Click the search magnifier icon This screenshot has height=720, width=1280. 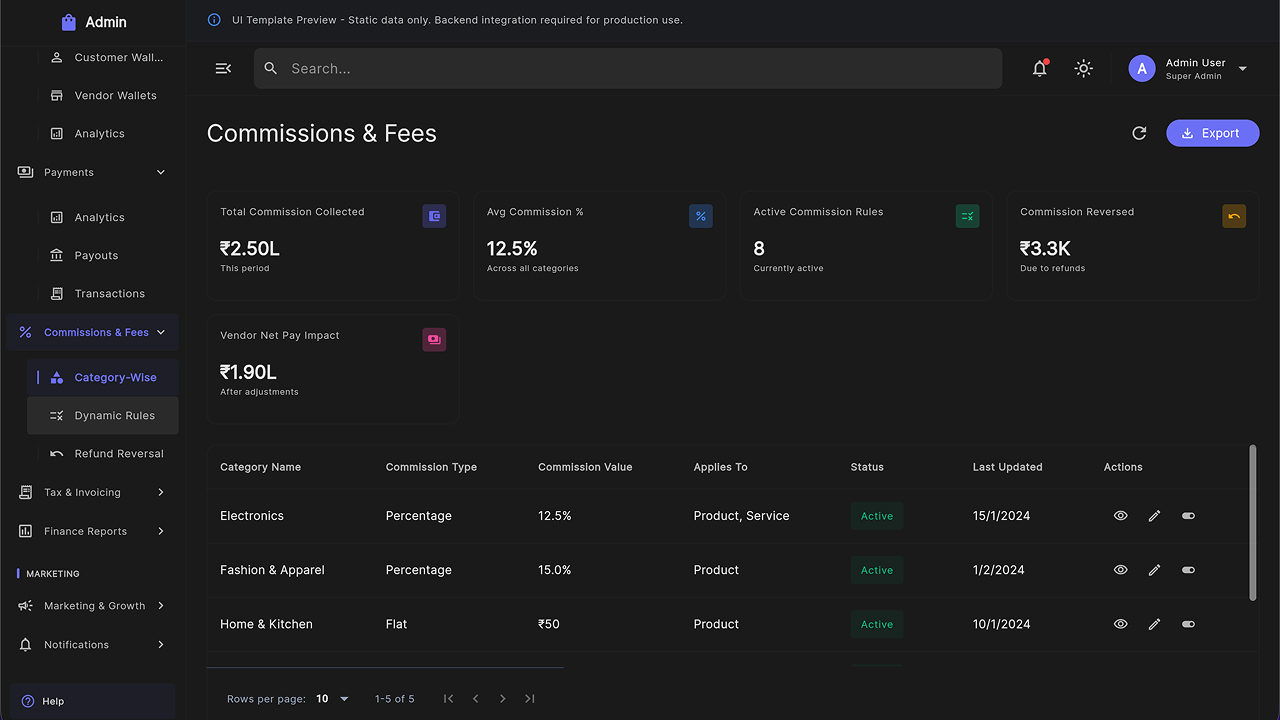(271, 68)
